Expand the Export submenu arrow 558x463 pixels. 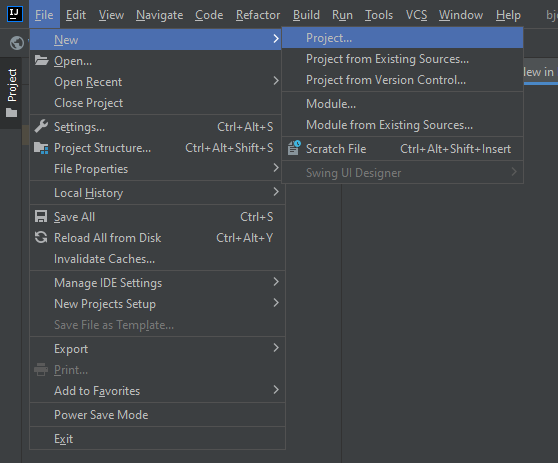(276, 348)
